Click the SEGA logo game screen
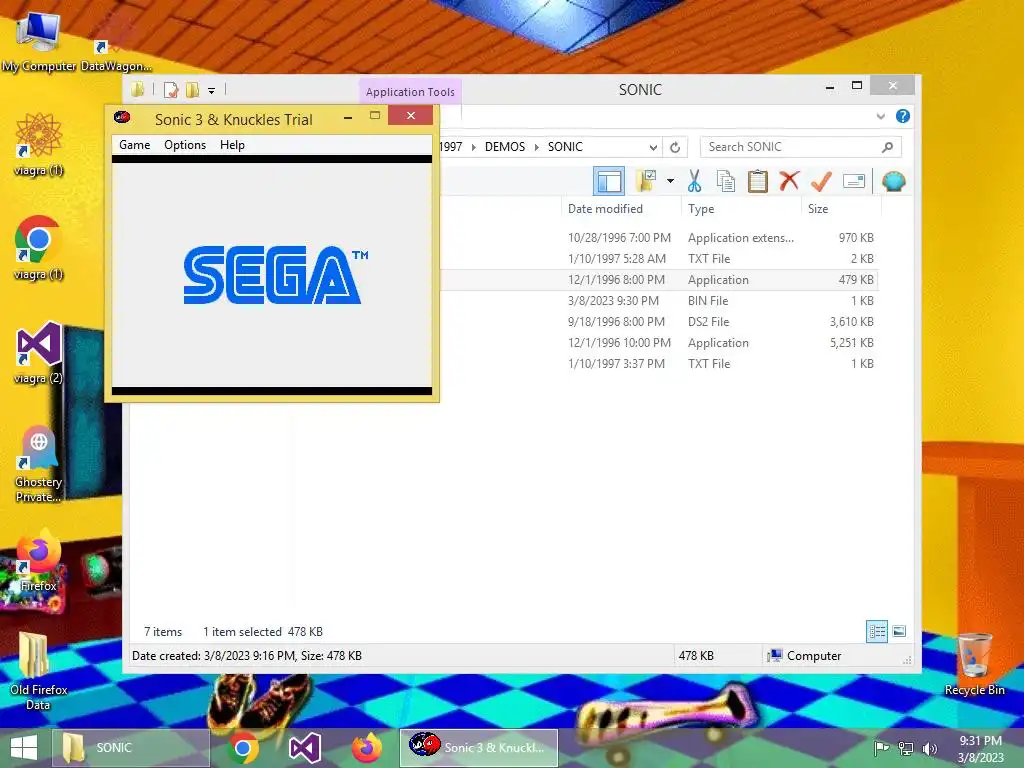Screen dimensions: 1024x768 pyautogui.click(x=272, y=275)
